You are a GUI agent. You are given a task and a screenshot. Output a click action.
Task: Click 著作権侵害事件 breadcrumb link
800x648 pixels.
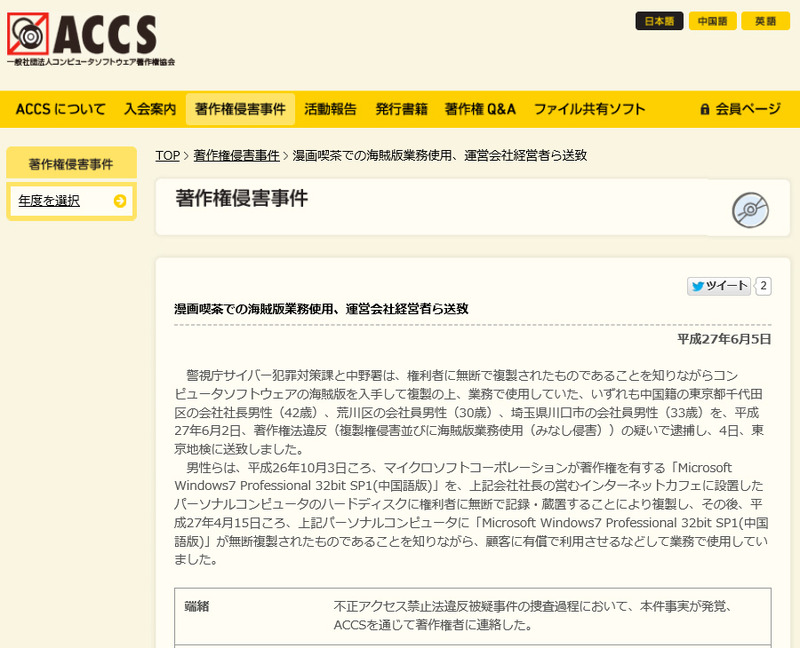point(236,156)
